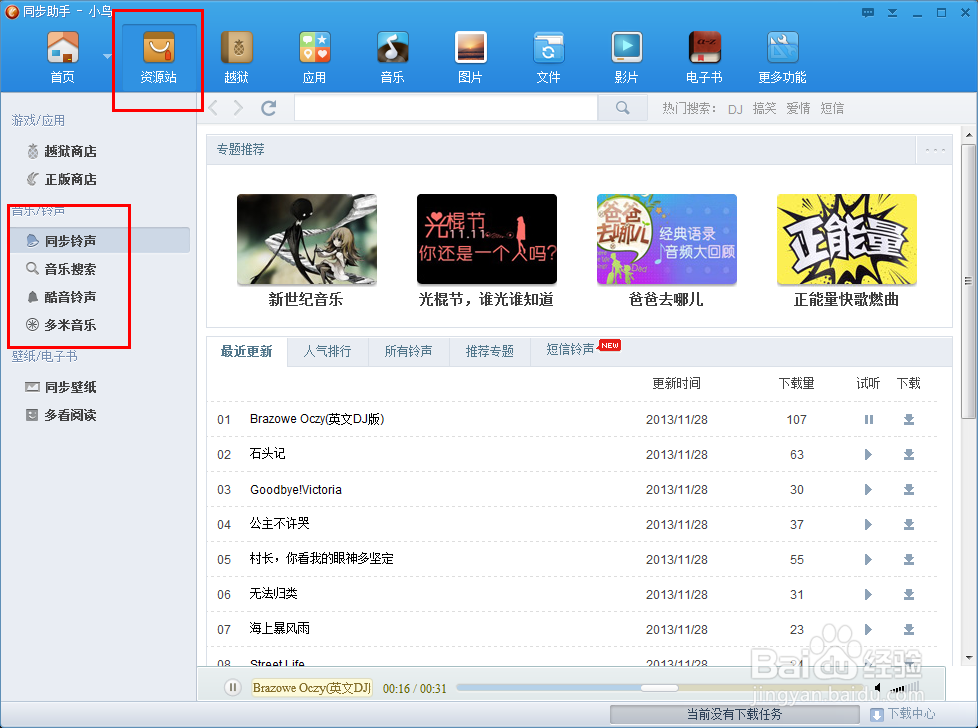Click the back navigation chevron
This screenshot has height=728, width=978.
point(212,107)
